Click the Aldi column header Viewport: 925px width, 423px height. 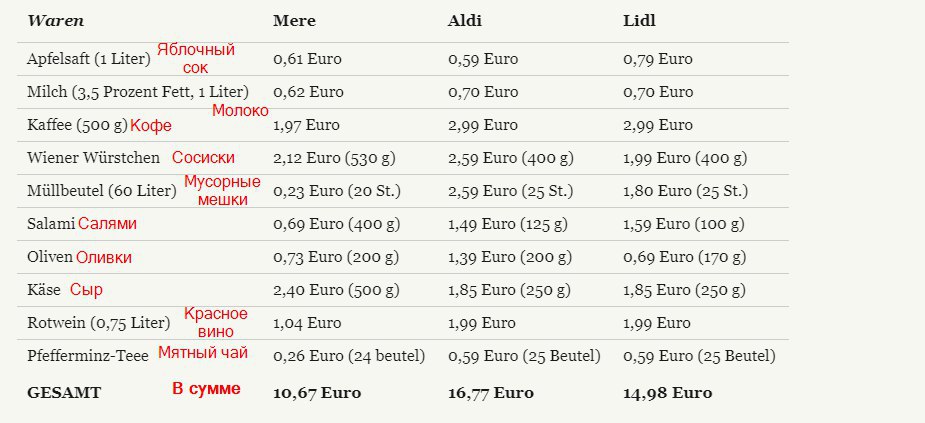(465, 21)
